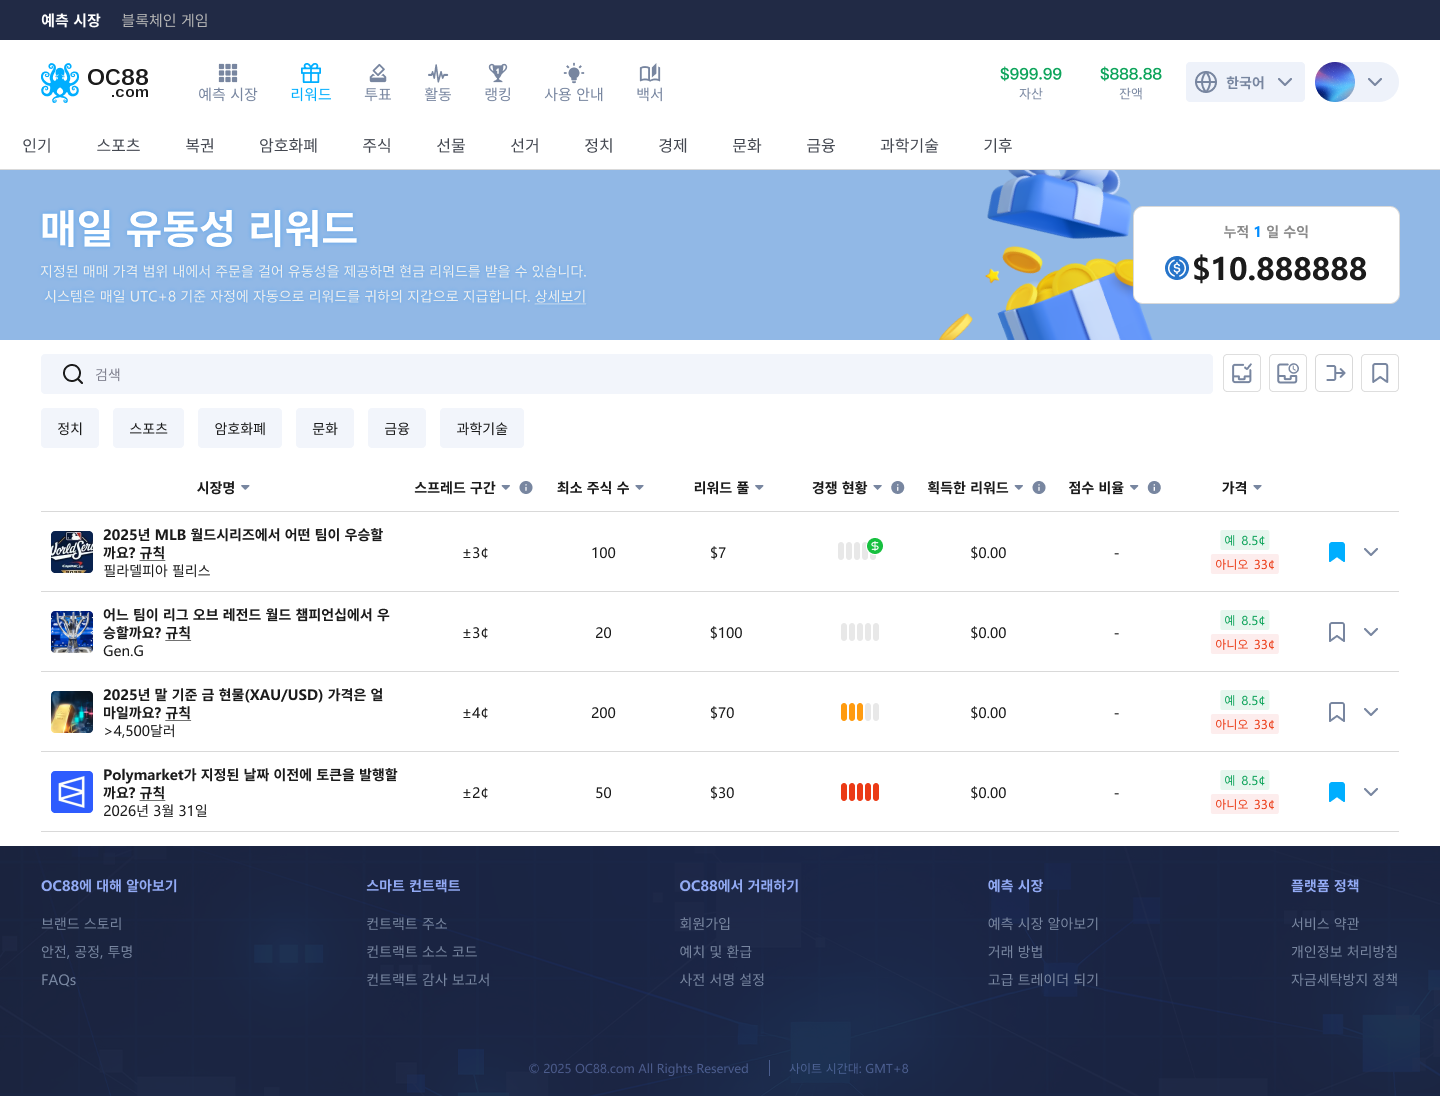Sort by 리워드 풀 column header
1440x1096 pixels.
point(728,488)
